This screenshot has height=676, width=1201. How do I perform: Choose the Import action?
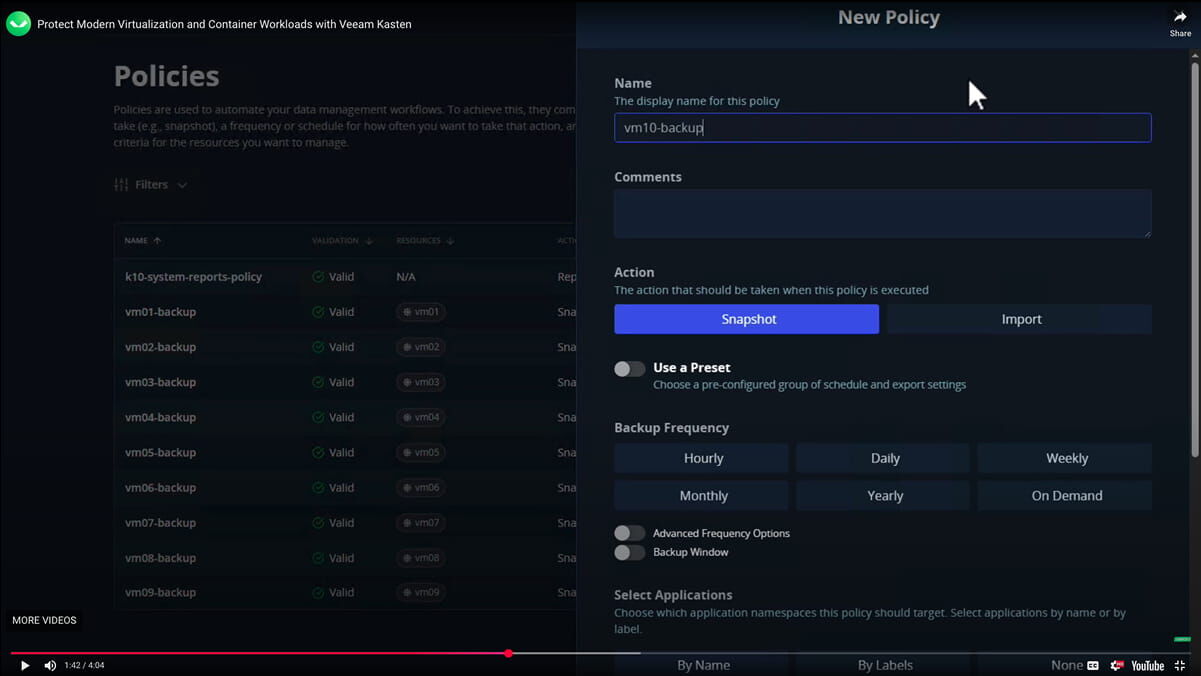point(1020,319)
